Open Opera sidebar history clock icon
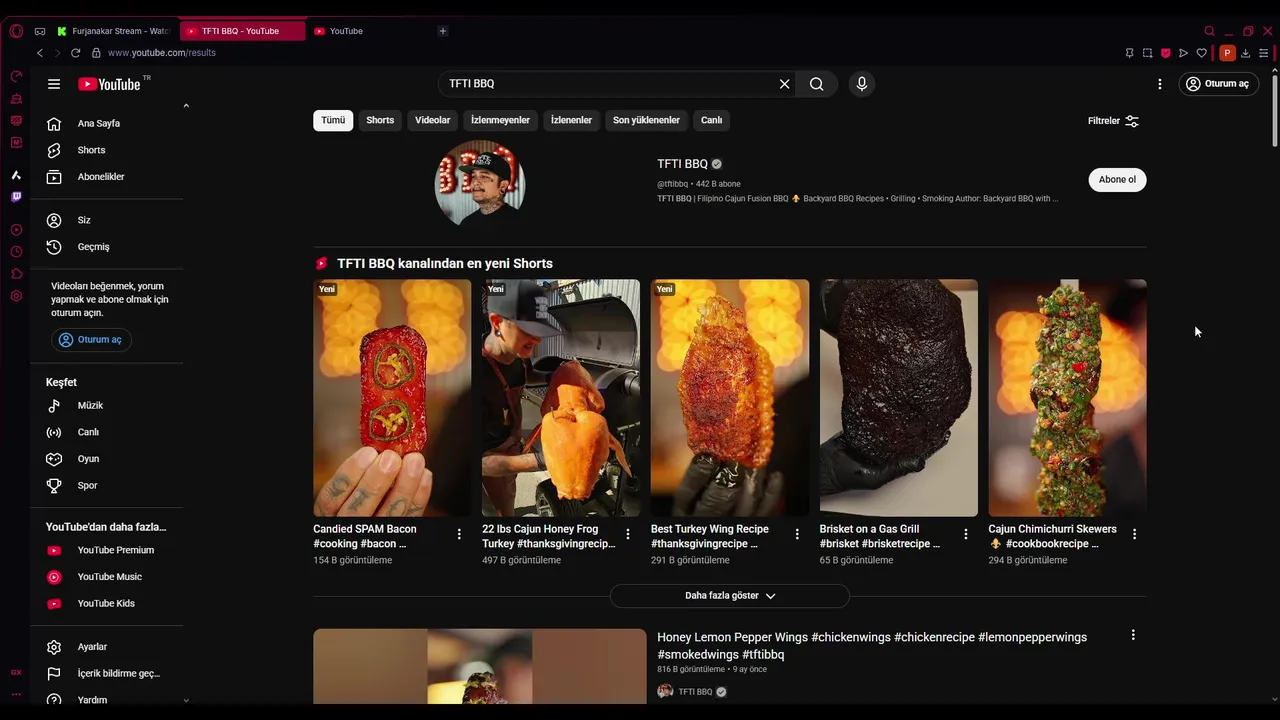The height and width of the screenshot is (720, 1280). [x=16, y=252]
